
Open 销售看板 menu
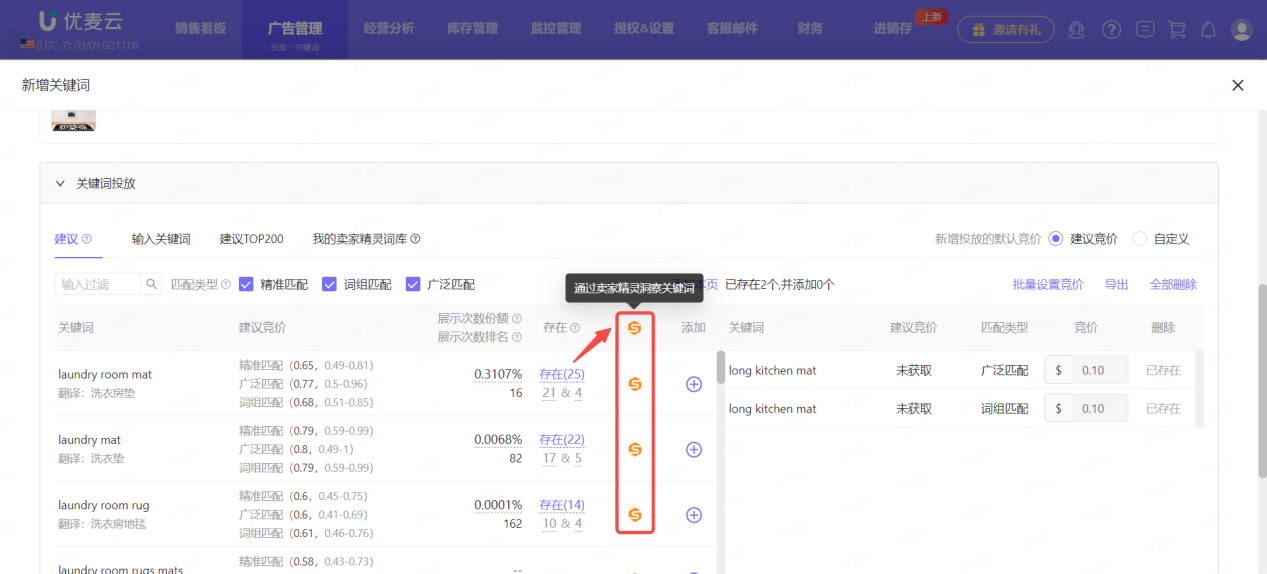tap(198, 28)
